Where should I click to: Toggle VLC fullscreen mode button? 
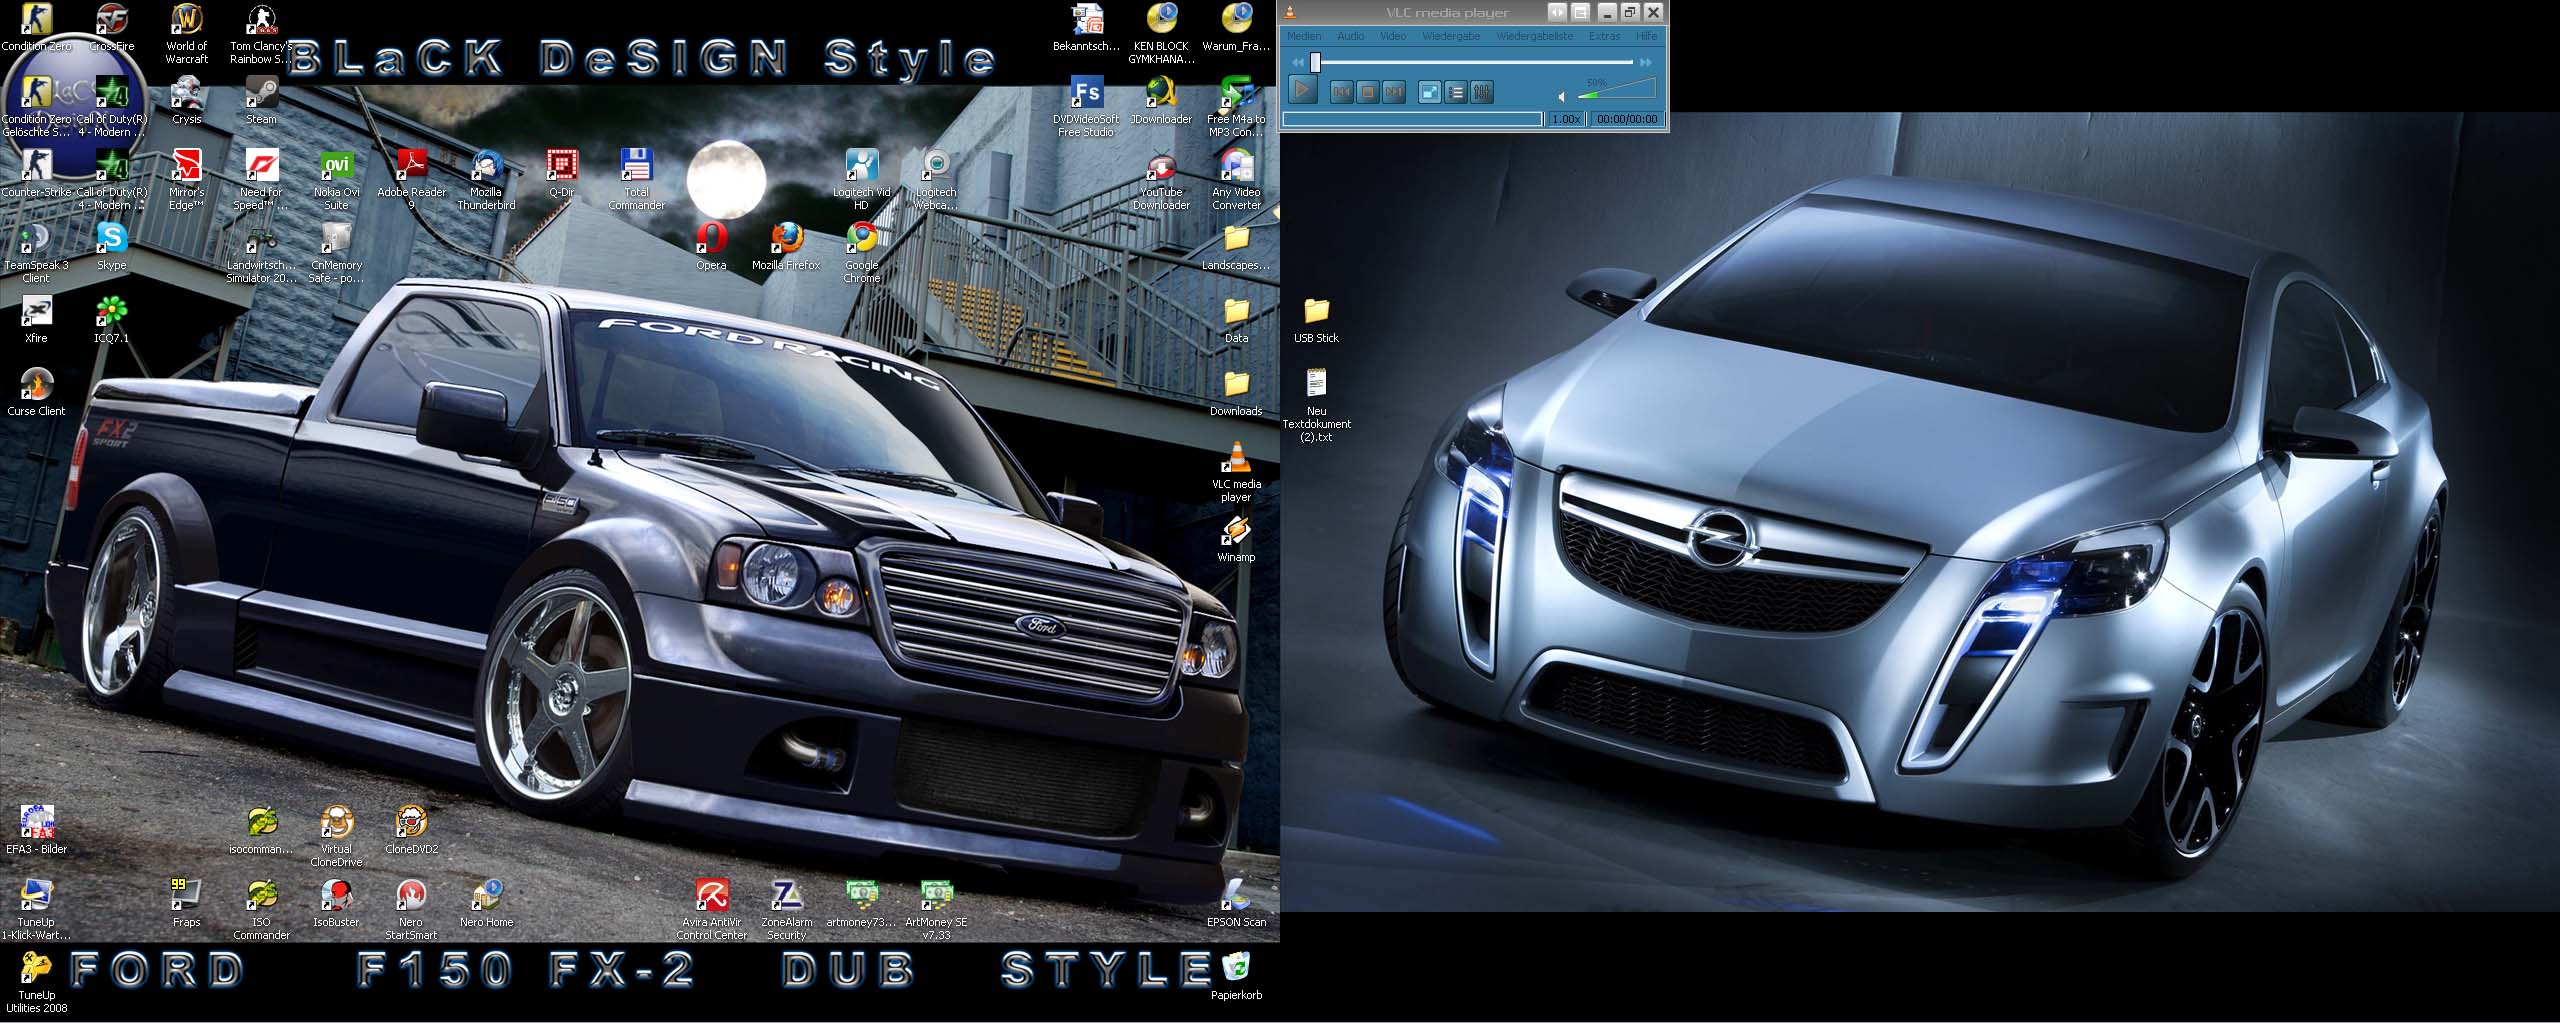(x=1430, y=92)
